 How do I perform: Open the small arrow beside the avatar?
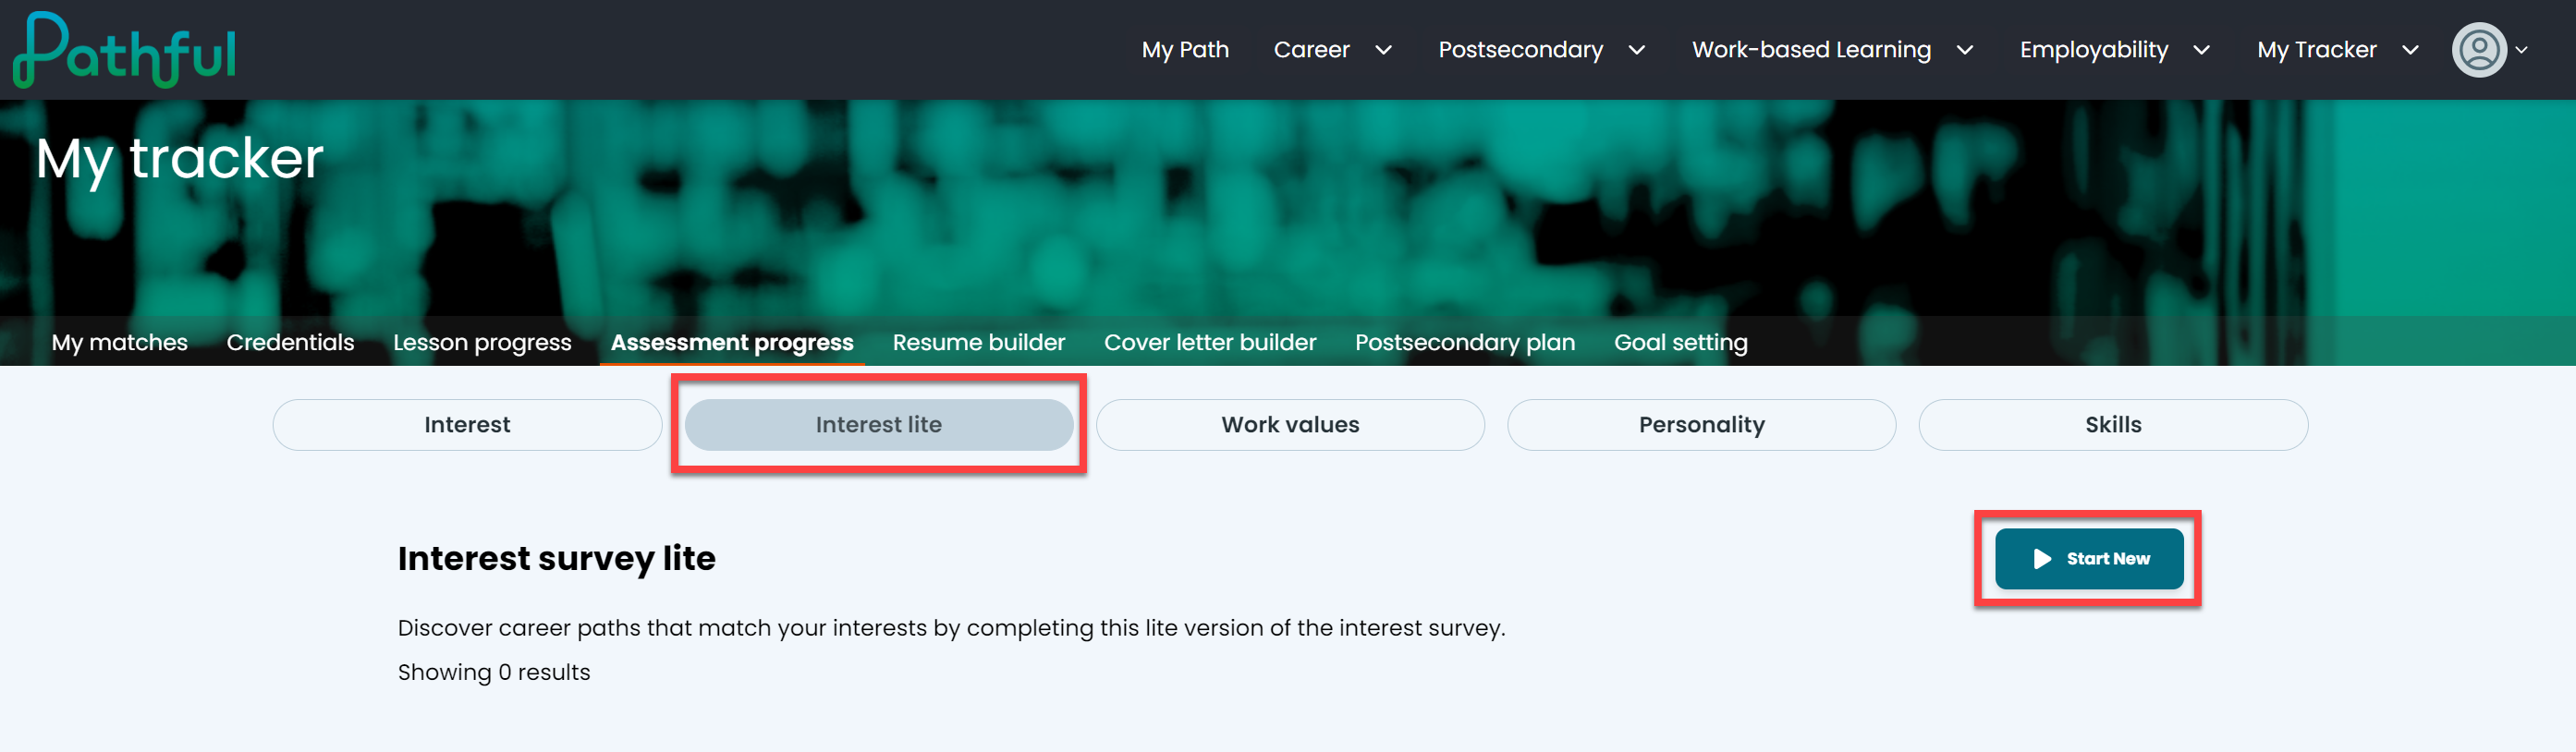coord(2522,50)
